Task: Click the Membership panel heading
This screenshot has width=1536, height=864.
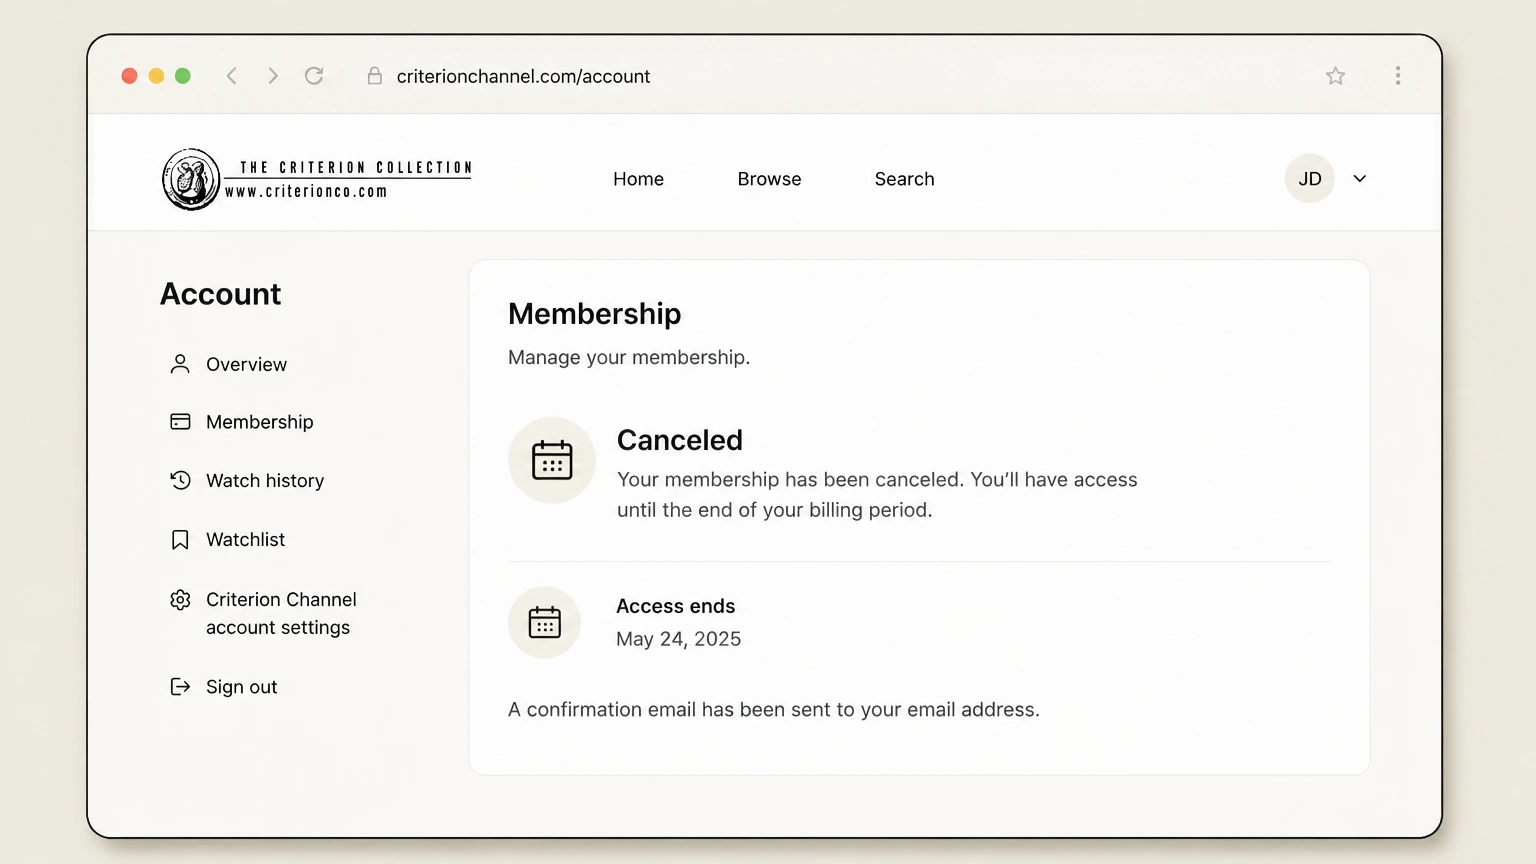Action: pos(595,314)
